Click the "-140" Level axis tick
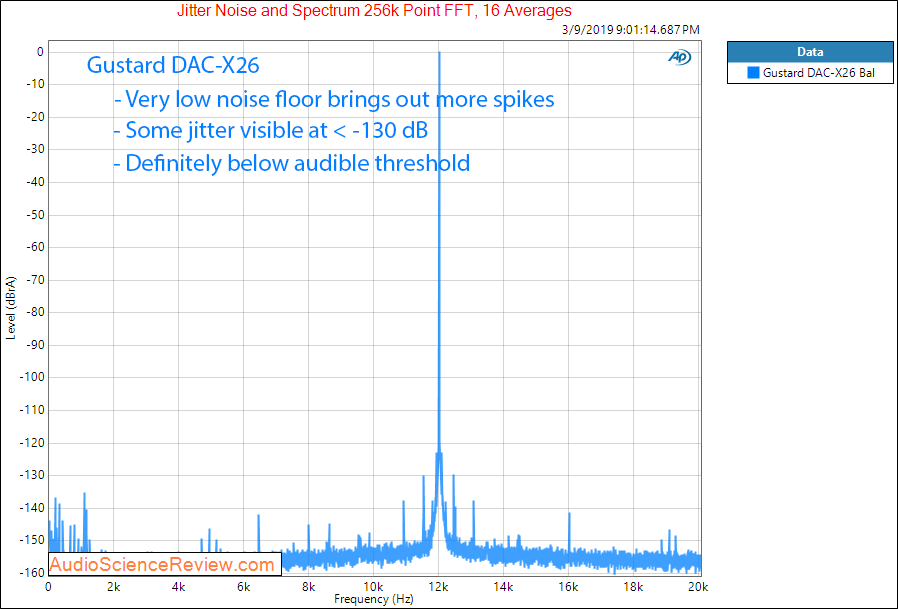Screen dimensions: 898x609 (x=30, y=508)
